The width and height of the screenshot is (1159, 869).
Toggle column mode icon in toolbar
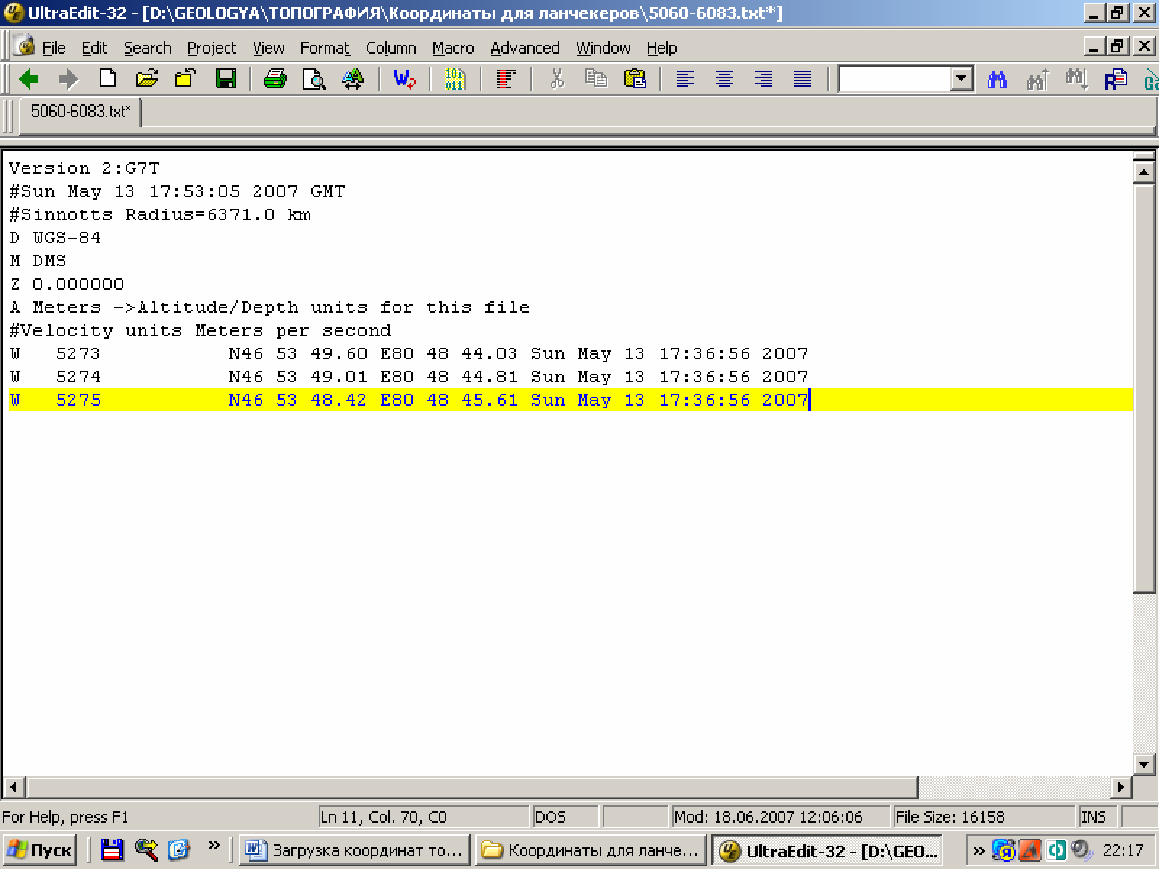coord(506,78)
